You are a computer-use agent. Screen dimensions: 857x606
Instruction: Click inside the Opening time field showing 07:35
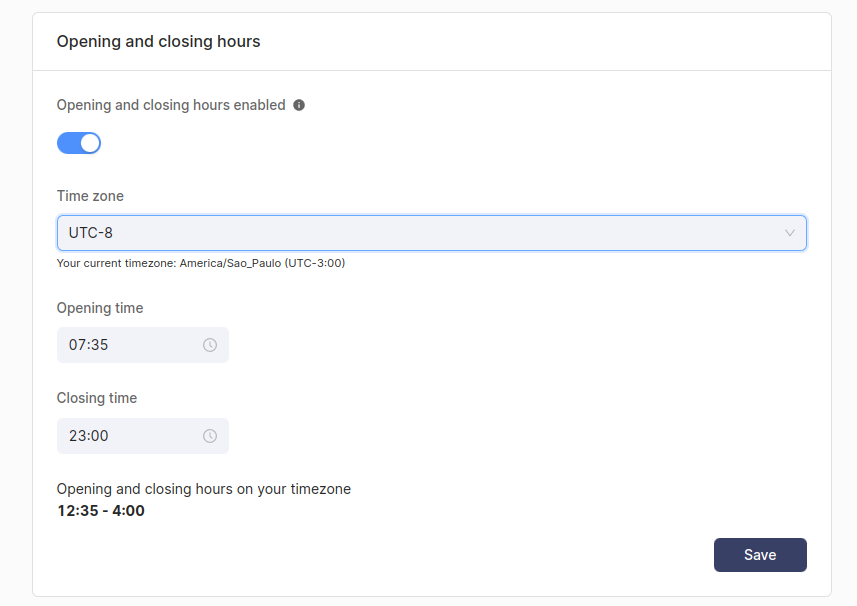[x=120, y=344]
